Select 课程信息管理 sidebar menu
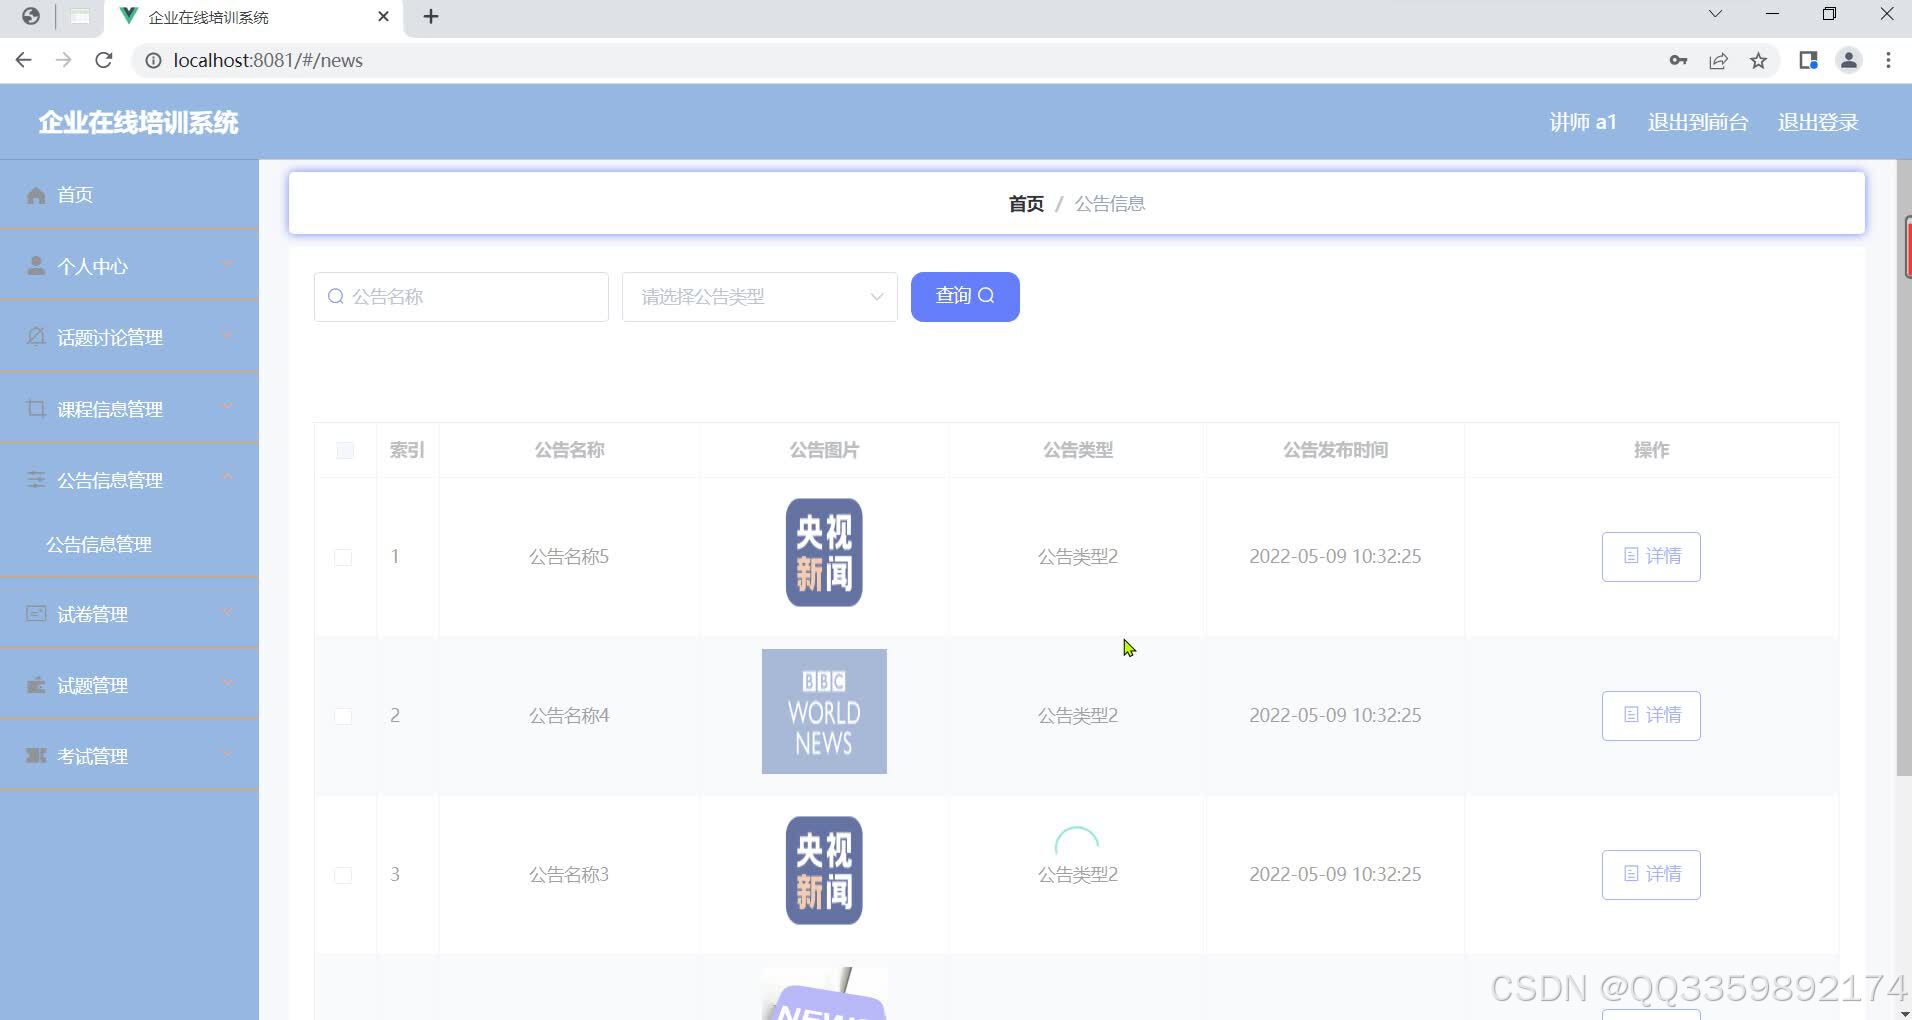 coord(129,408)
